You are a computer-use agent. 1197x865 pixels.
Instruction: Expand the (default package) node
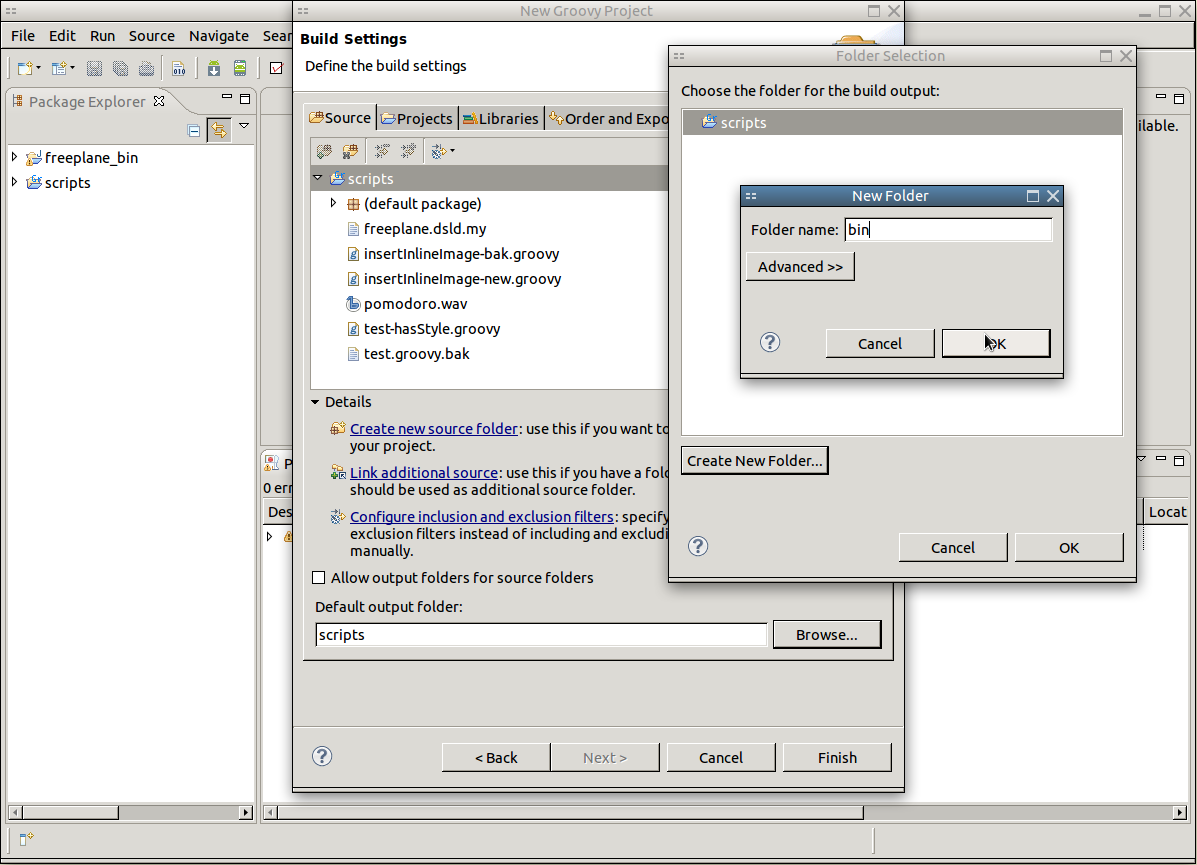coord(333,203)
